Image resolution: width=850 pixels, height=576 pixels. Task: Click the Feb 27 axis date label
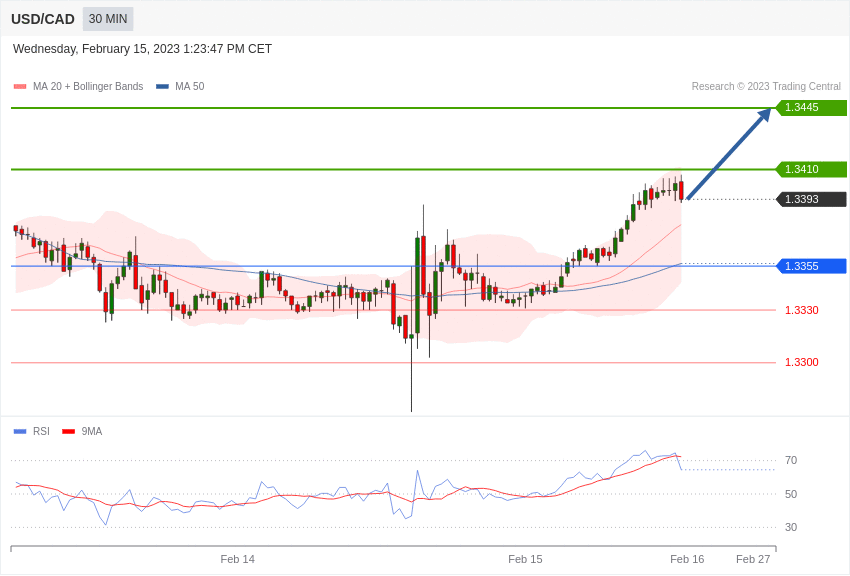(753, 559)
